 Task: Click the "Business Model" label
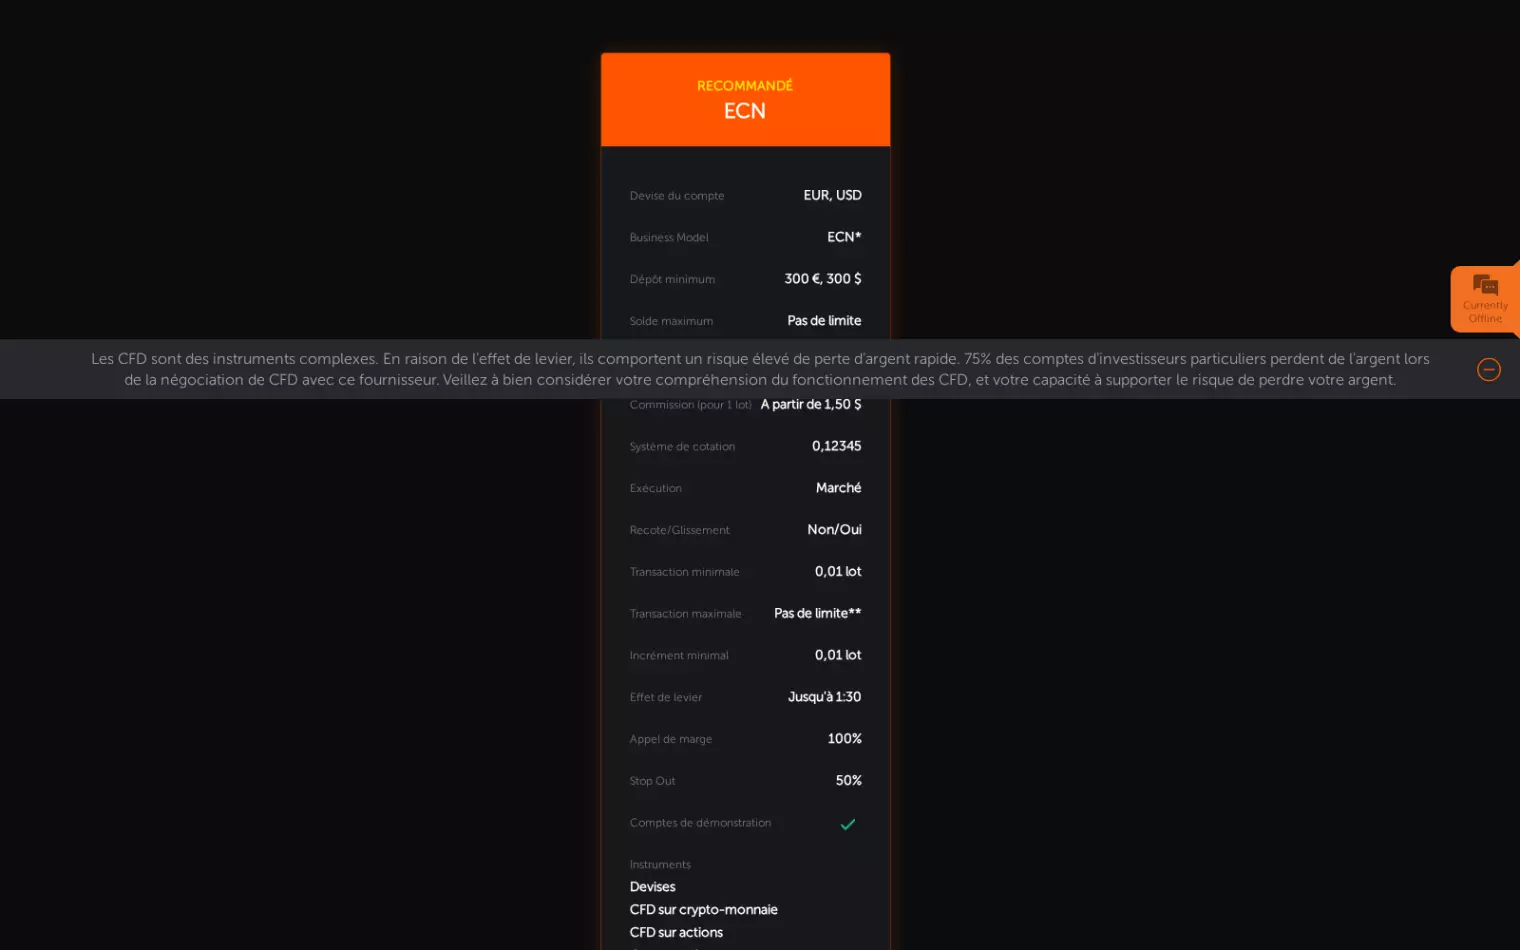coord(669,238)
